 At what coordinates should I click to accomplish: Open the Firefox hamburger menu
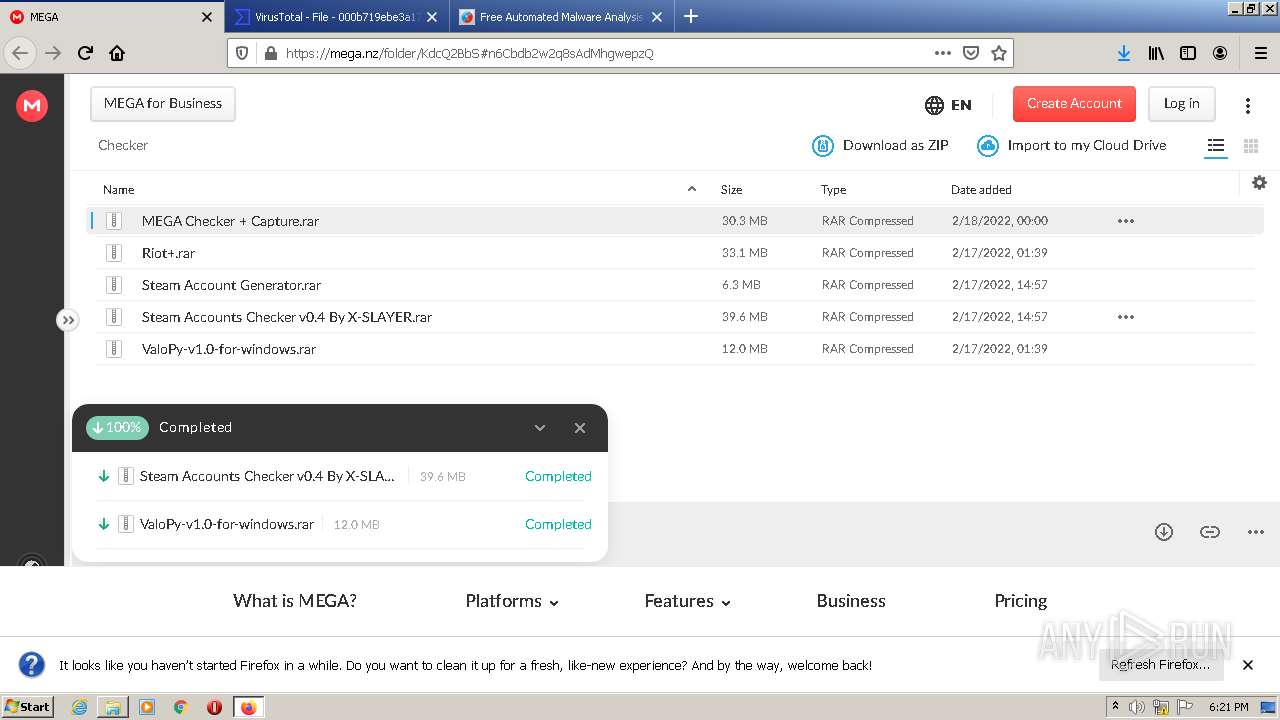[x=1260, y=53]
